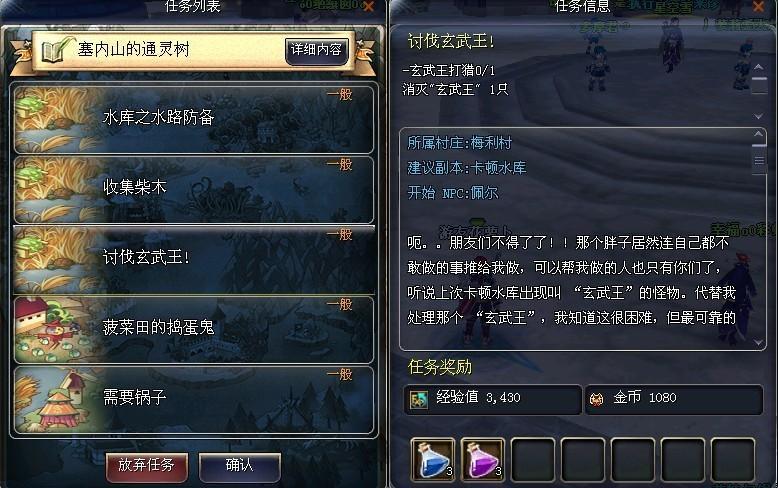Click the purple potion reward icon
Screen dimensions: 778x488
482,460
